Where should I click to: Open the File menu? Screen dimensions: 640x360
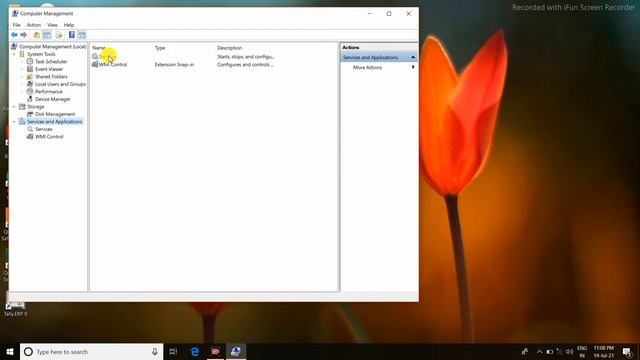[17, 25]
